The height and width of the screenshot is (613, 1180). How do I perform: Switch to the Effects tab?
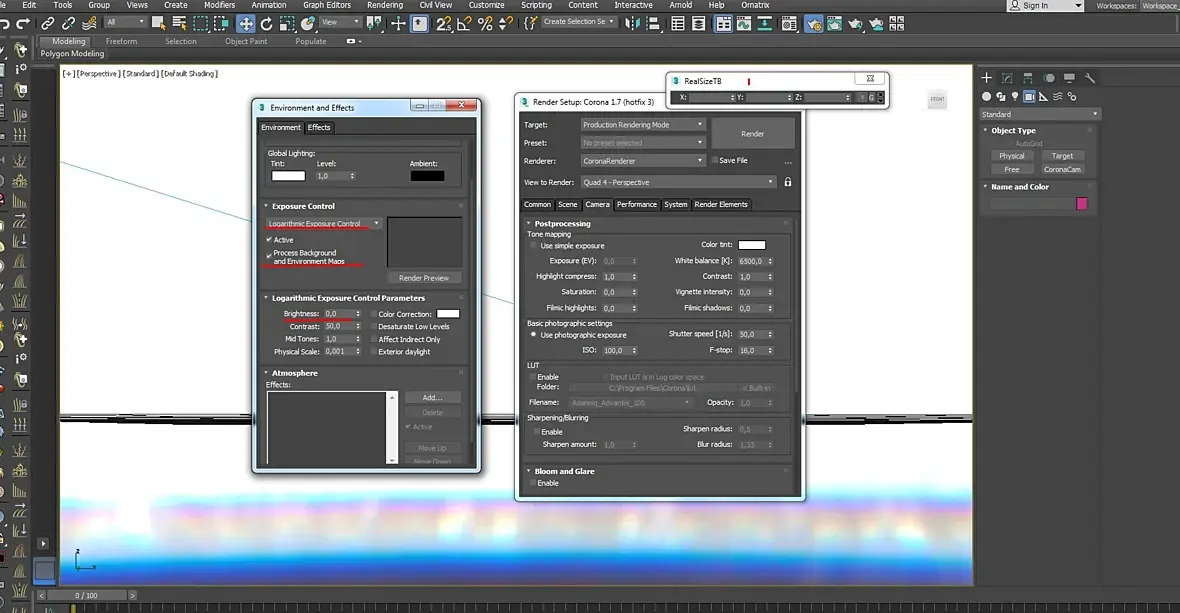(319, 127)
